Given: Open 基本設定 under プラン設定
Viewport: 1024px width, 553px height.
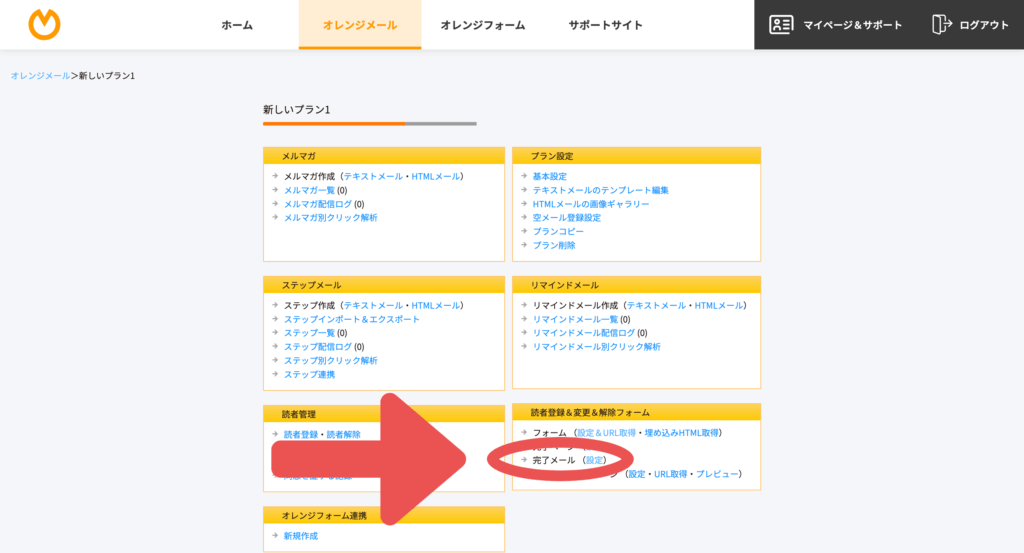Looking at the screenshot, I should pos(549,176).
